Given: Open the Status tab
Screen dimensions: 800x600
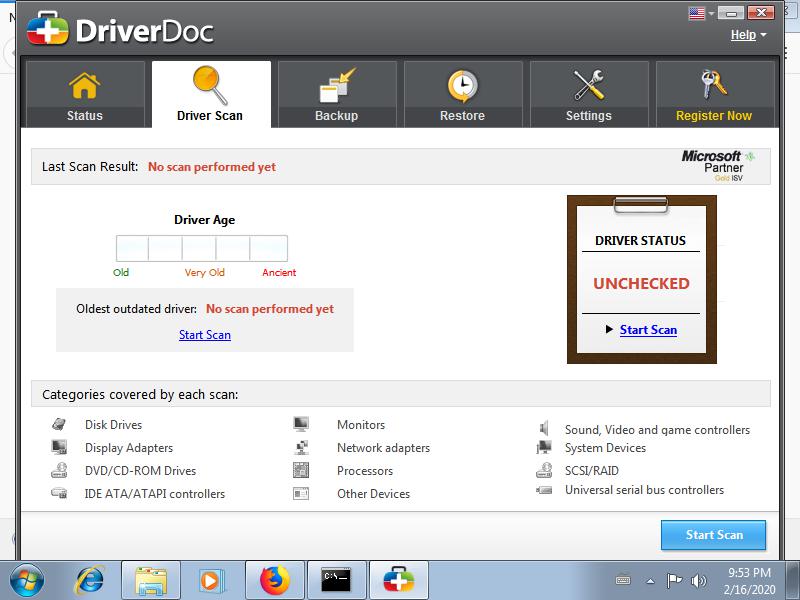Looking at the screenshot, I should (85, 94).
